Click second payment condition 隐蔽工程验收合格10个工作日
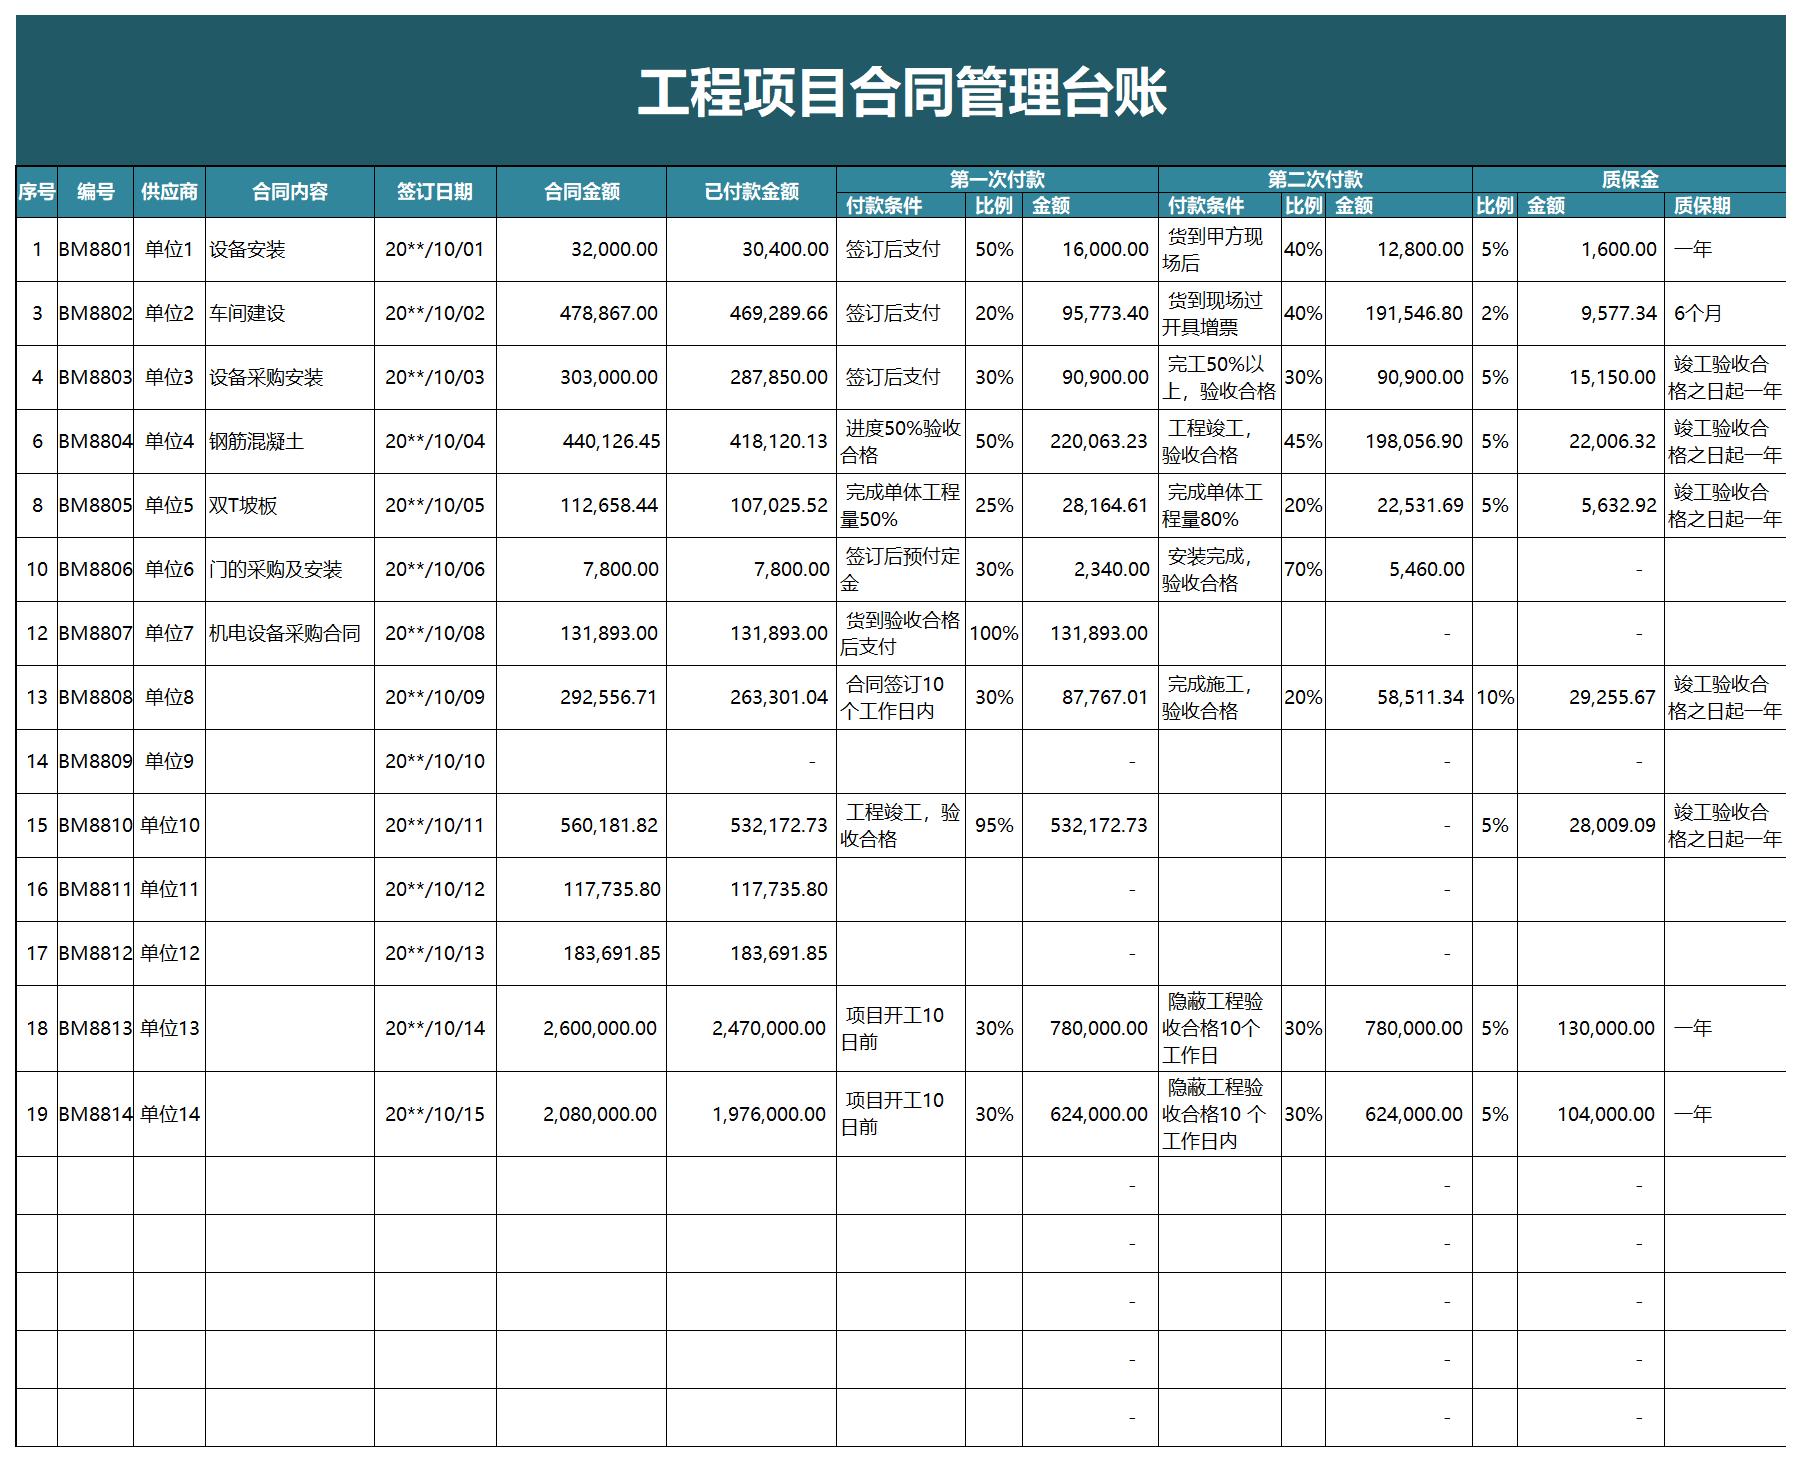 click(x=1220, y=1028)
